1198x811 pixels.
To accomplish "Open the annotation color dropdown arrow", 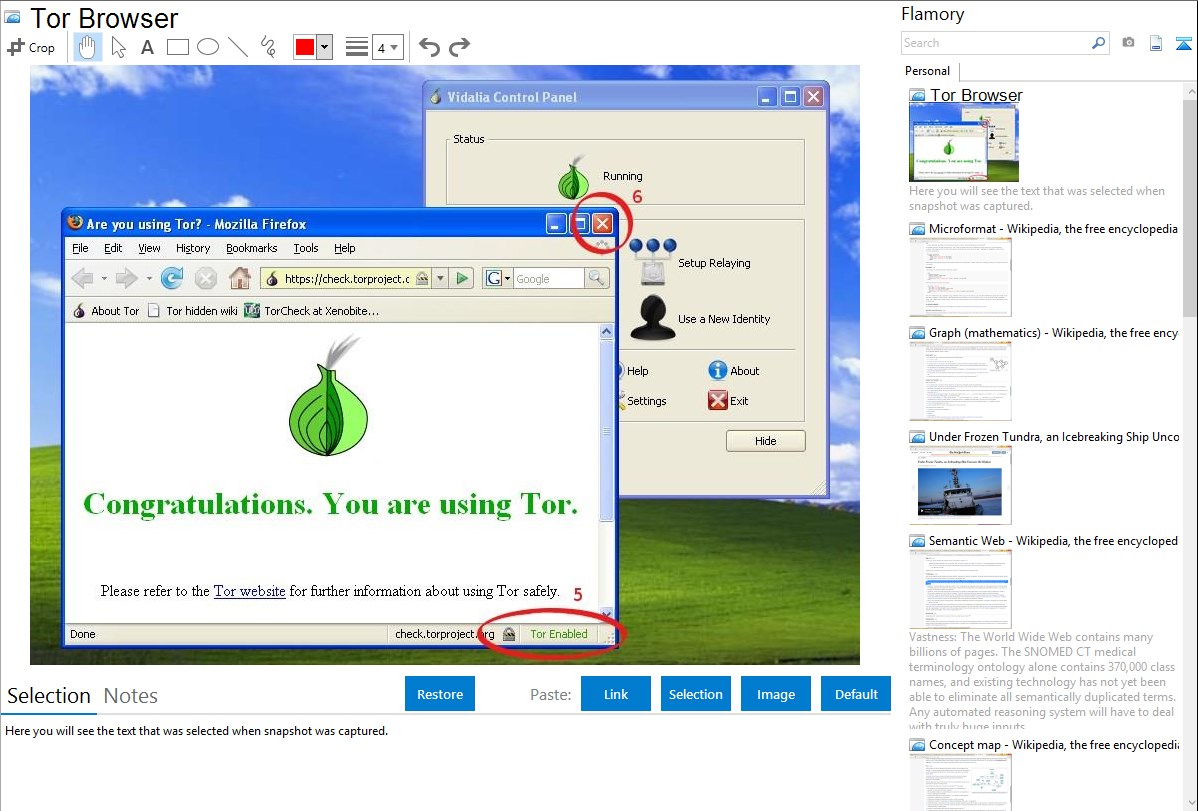I will click(325, 47).
